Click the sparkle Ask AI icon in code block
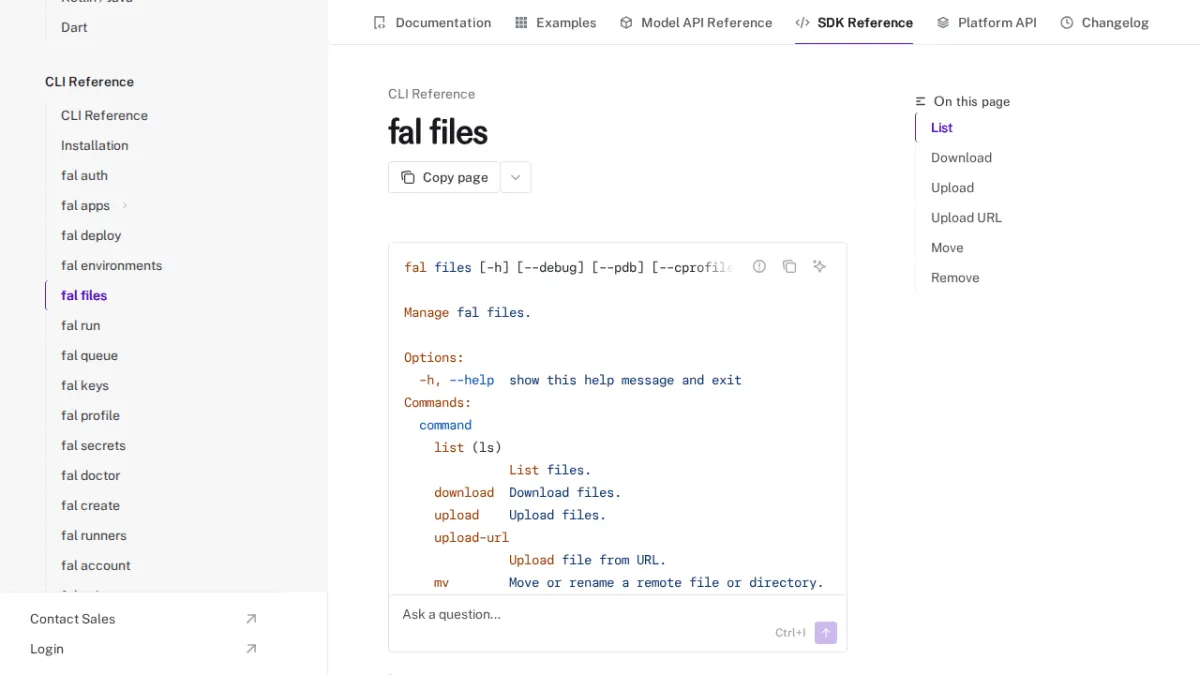This screenshot has height=675, width=1200. 820,266
